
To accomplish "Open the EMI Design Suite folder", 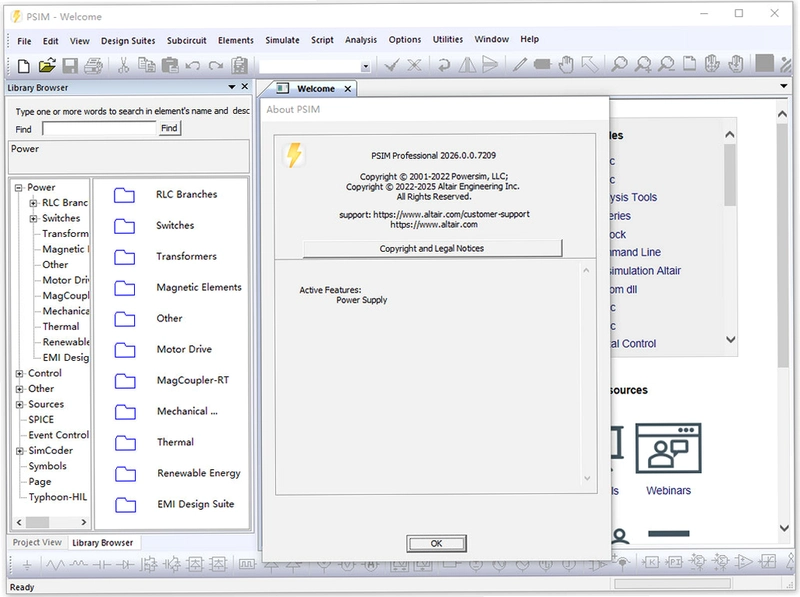I will coord(125,505).
